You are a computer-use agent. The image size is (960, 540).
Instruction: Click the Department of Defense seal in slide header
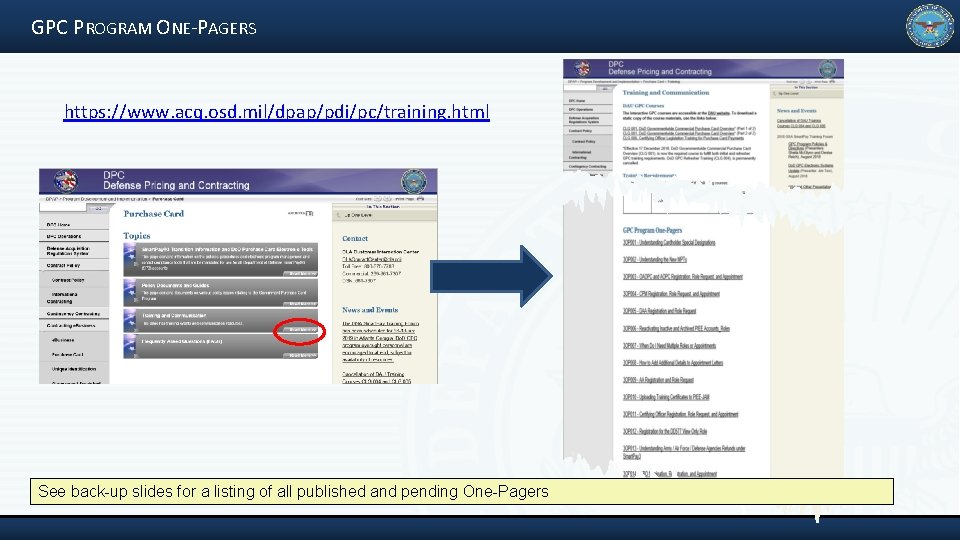[x=929, y=26]
